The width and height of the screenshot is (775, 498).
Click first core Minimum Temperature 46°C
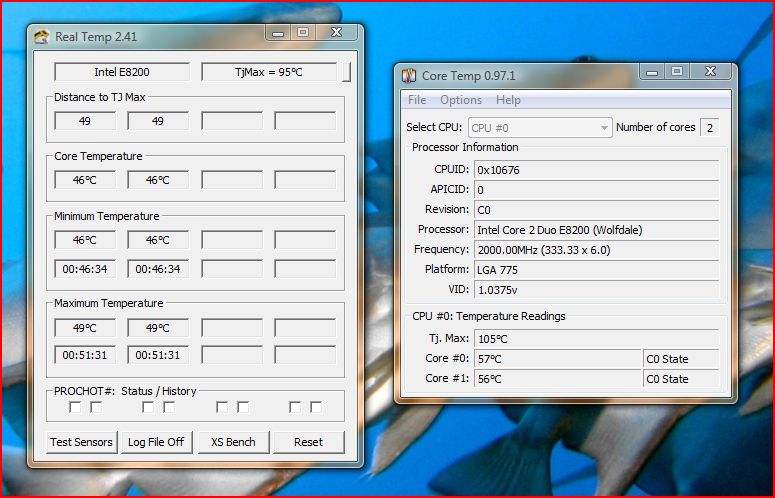point(85,240)
